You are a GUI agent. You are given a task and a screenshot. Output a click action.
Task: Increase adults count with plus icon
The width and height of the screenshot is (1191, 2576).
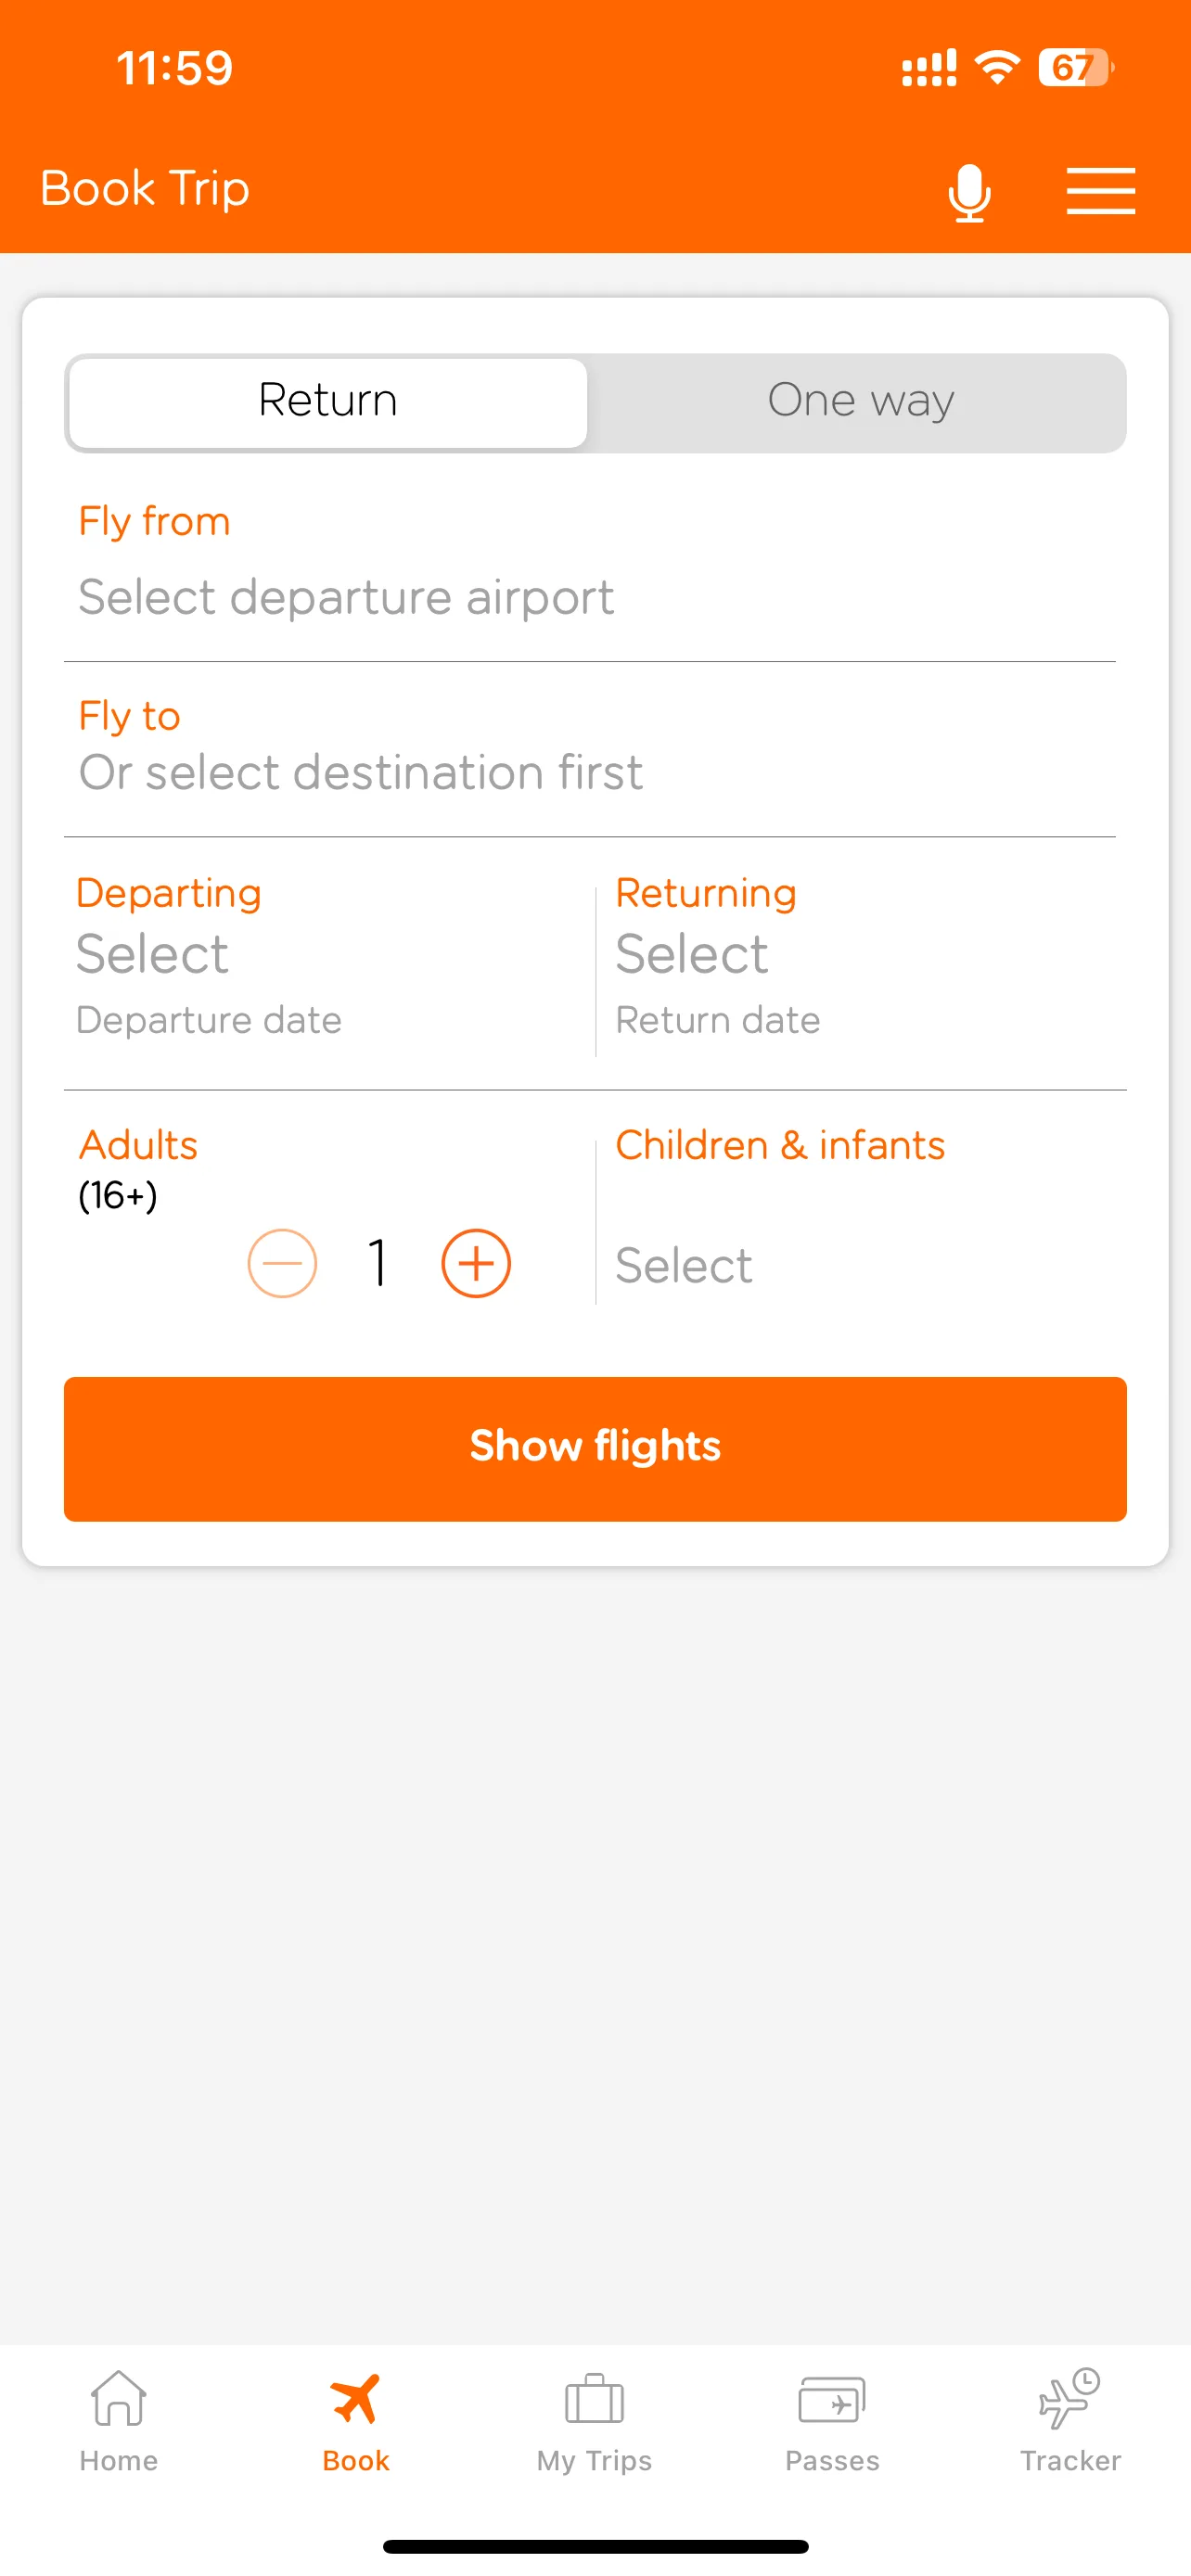(x=476, y=1263)
